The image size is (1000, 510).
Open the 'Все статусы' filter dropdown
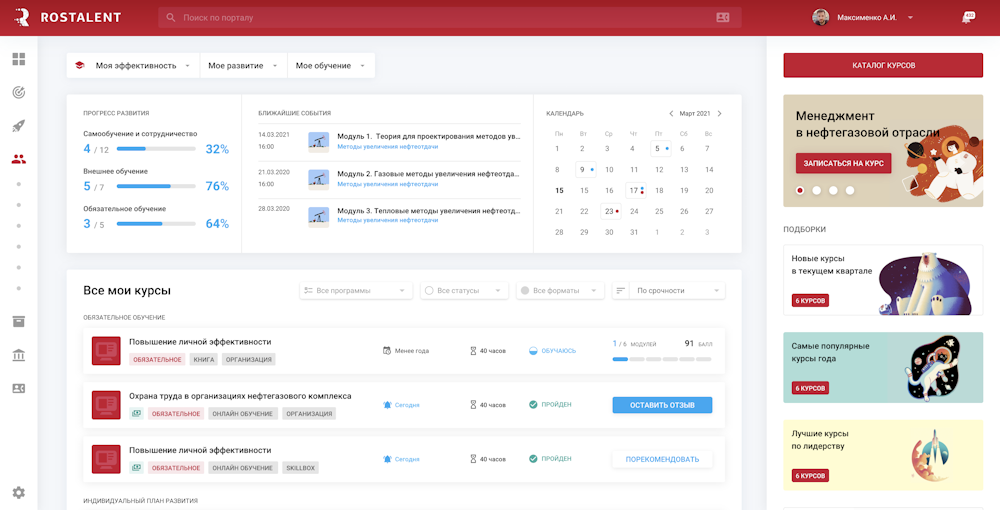coord(464,291)
